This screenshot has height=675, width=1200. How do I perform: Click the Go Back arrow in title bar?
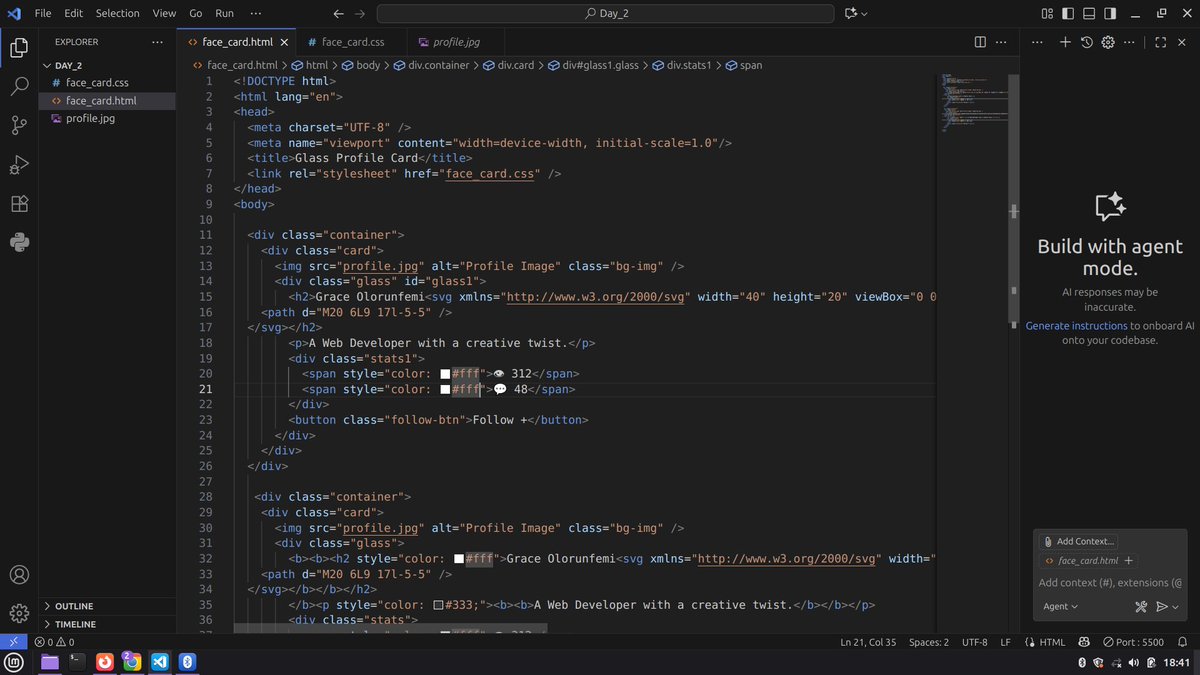click(338, 14)
